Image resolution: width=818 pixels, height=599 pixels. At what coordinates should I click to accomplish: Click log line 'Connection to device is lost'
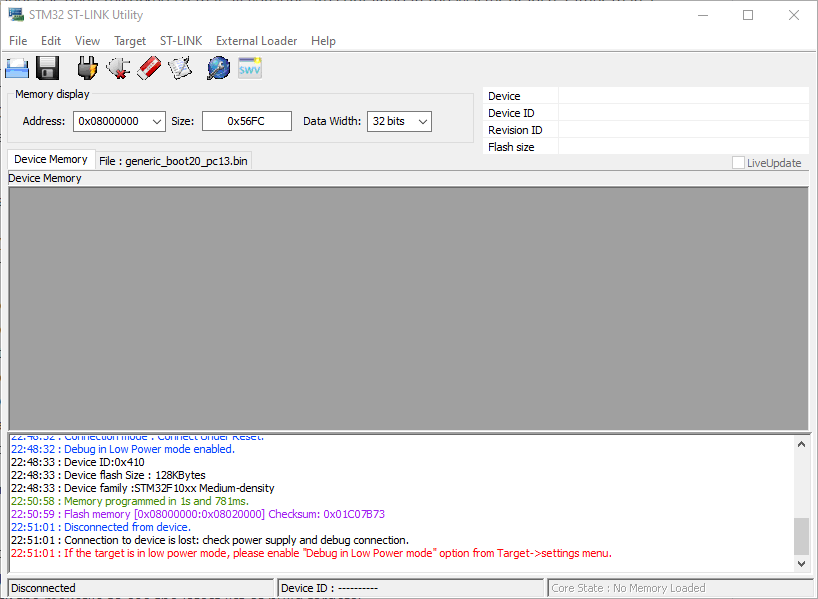[210, 541]
